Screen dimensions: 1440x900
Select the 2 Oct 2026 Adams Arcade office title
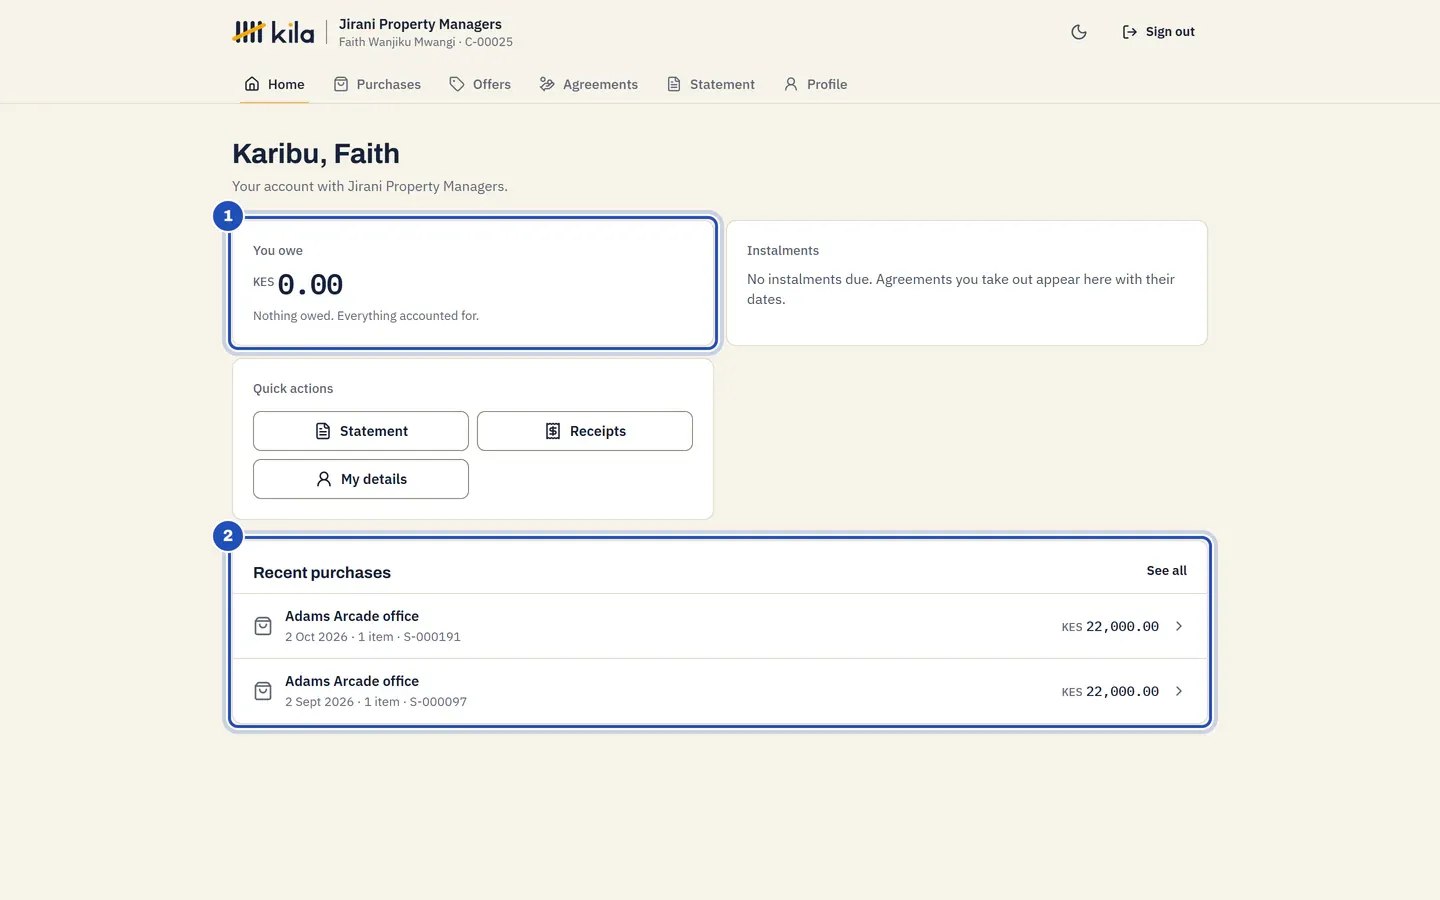352,616
